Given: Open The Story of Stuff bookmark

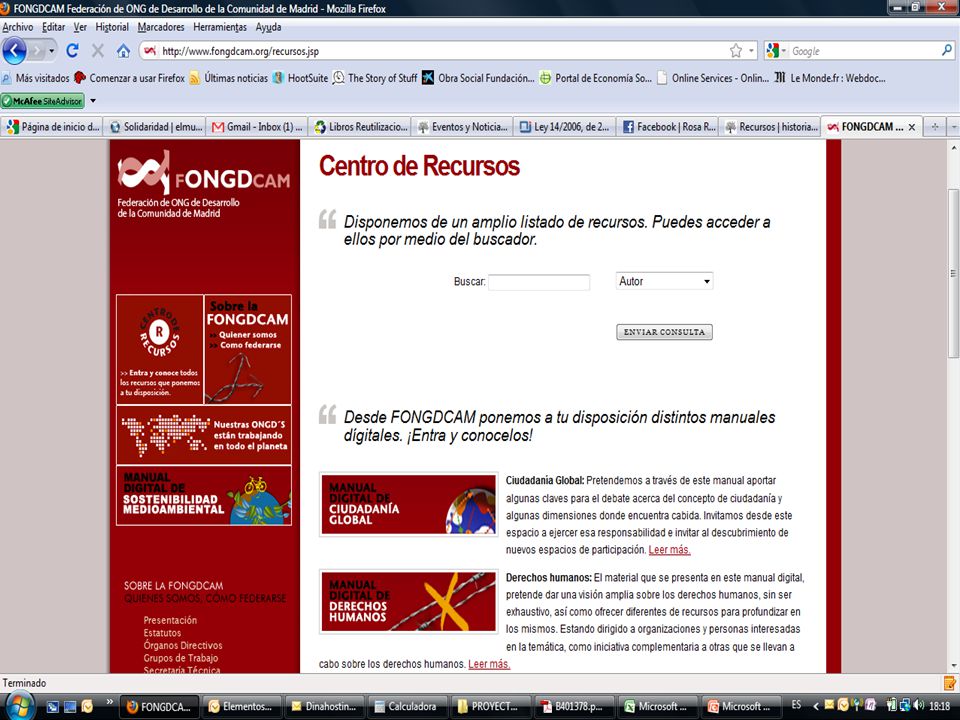Looking at the screenshot, I should coord(375,78).
